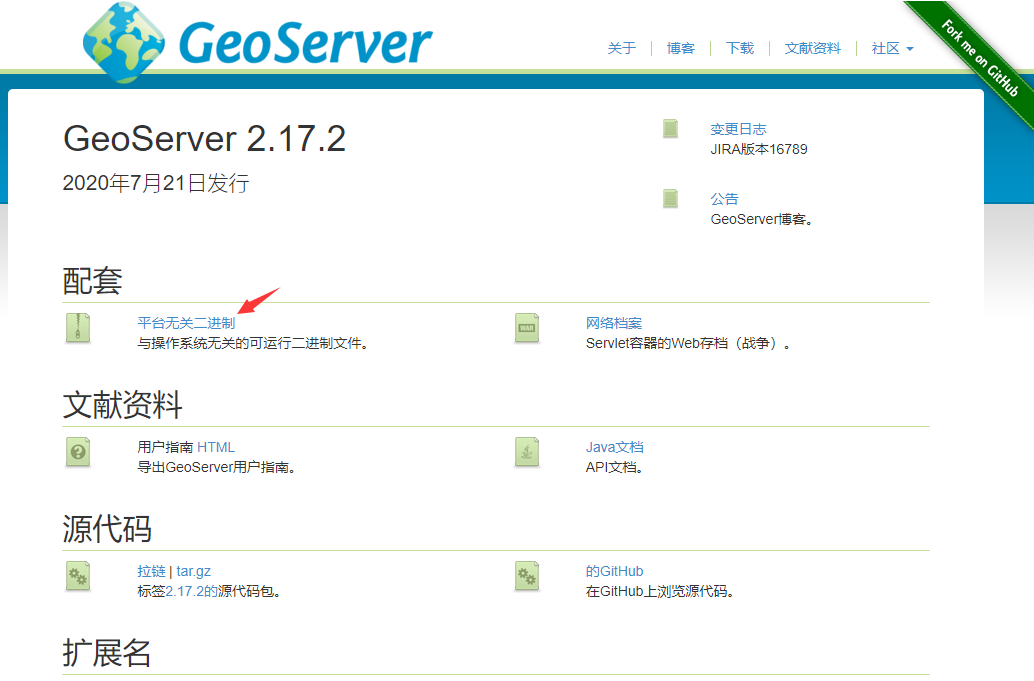Screen dimensions: 1034x681
Task: Click the 扩展名 section heading
Action: tap(107, 653)
